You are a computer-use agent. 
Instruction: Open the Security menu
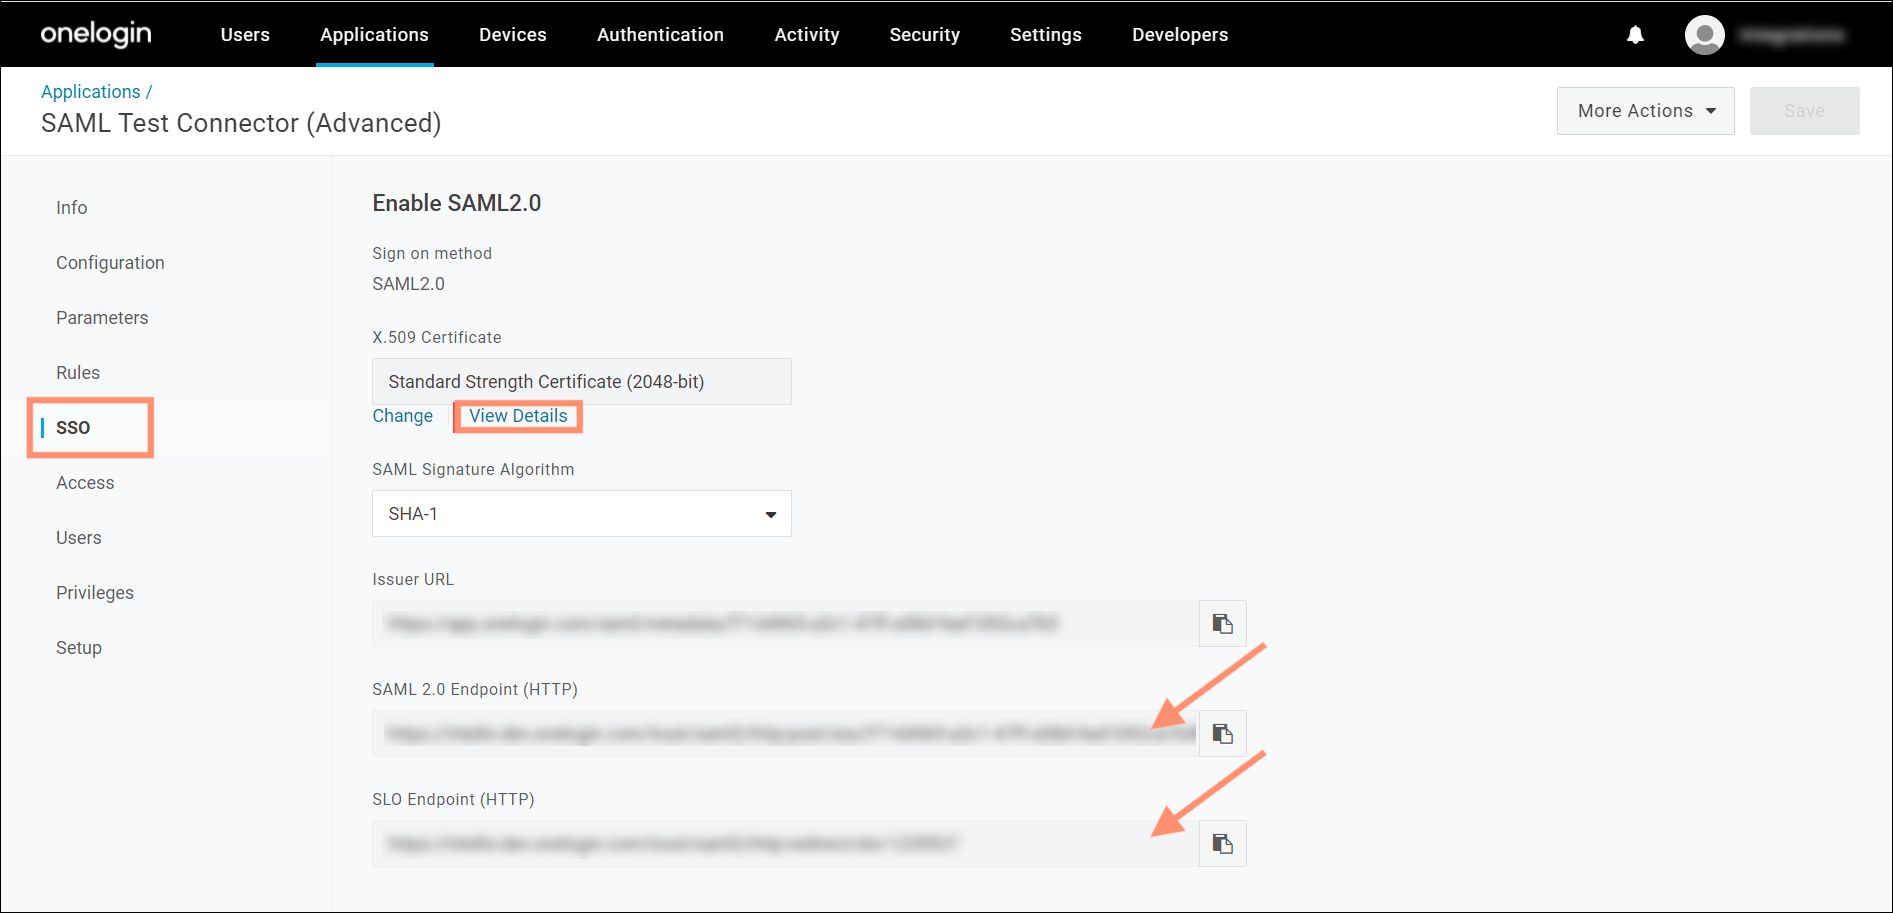coord(924,35)
